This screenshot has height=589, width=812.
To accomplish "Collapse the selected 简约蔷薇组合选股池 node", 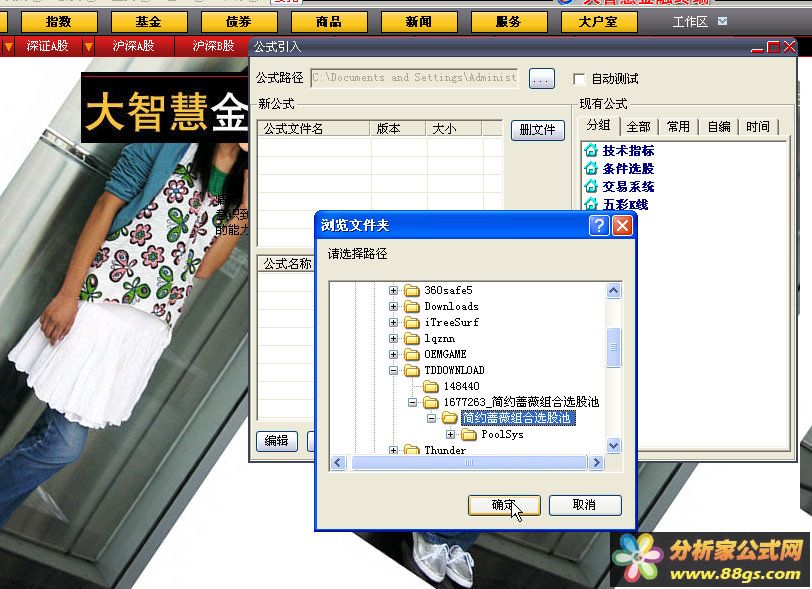I will (431, 418).
